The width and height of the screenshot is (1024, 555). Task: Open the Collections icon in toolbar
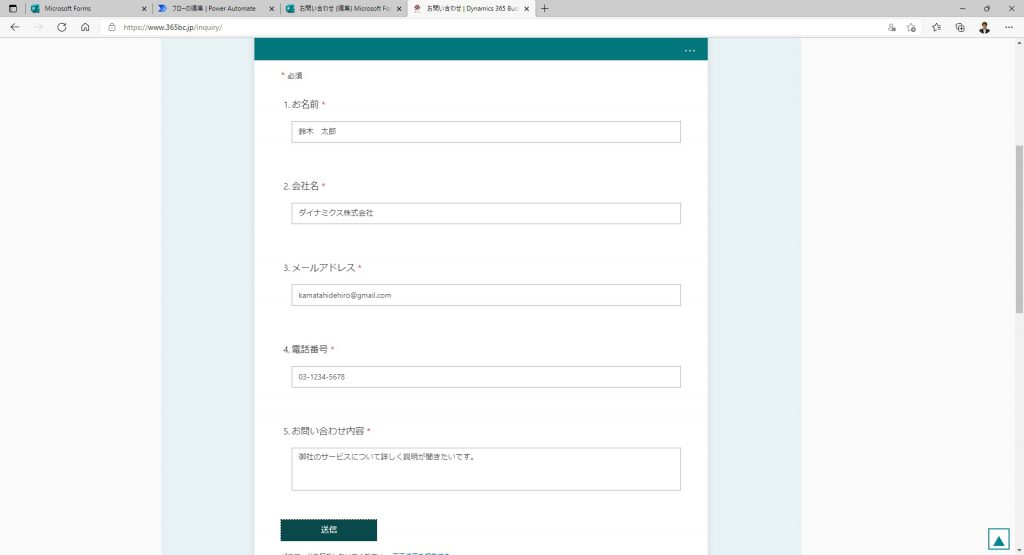[x=960, y=28]
